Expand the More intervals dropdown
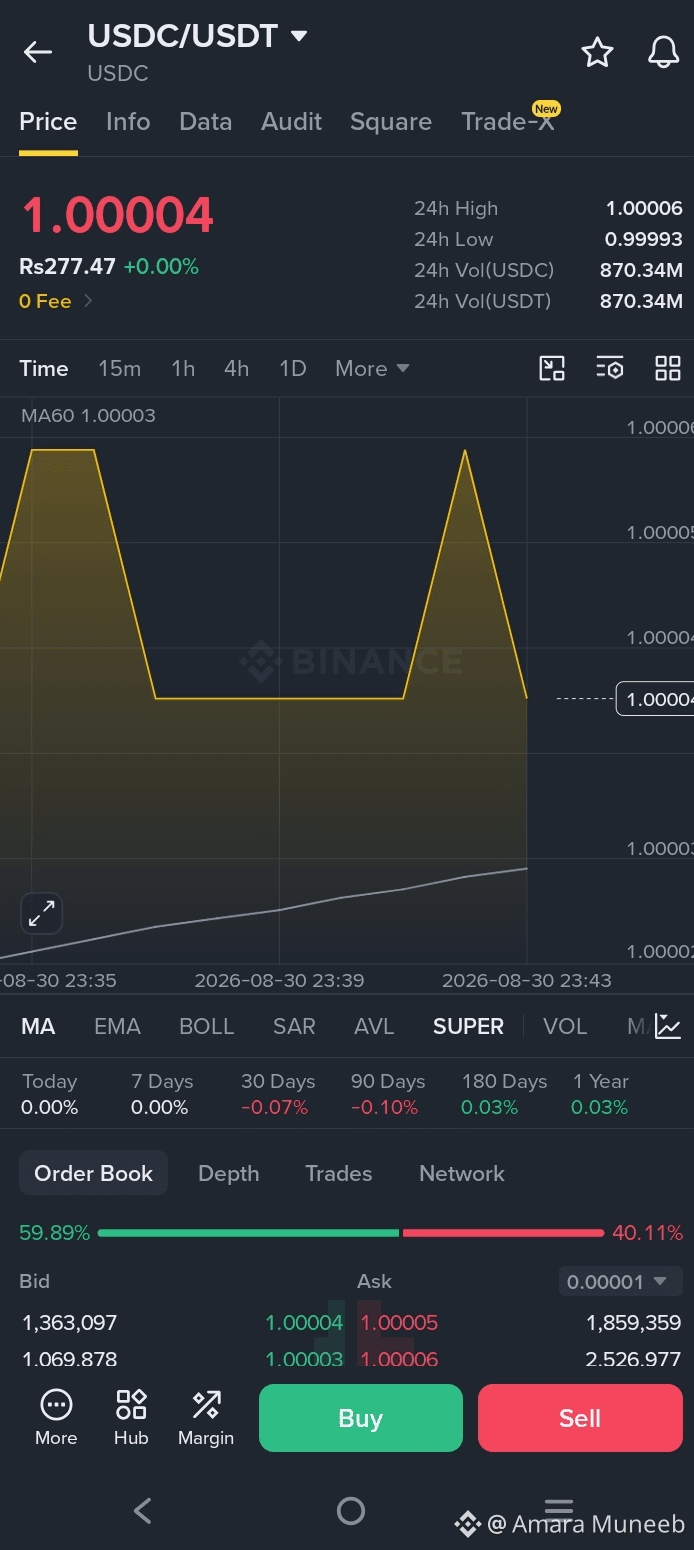Screen dimensions: 694x1550 click(372, 368)
